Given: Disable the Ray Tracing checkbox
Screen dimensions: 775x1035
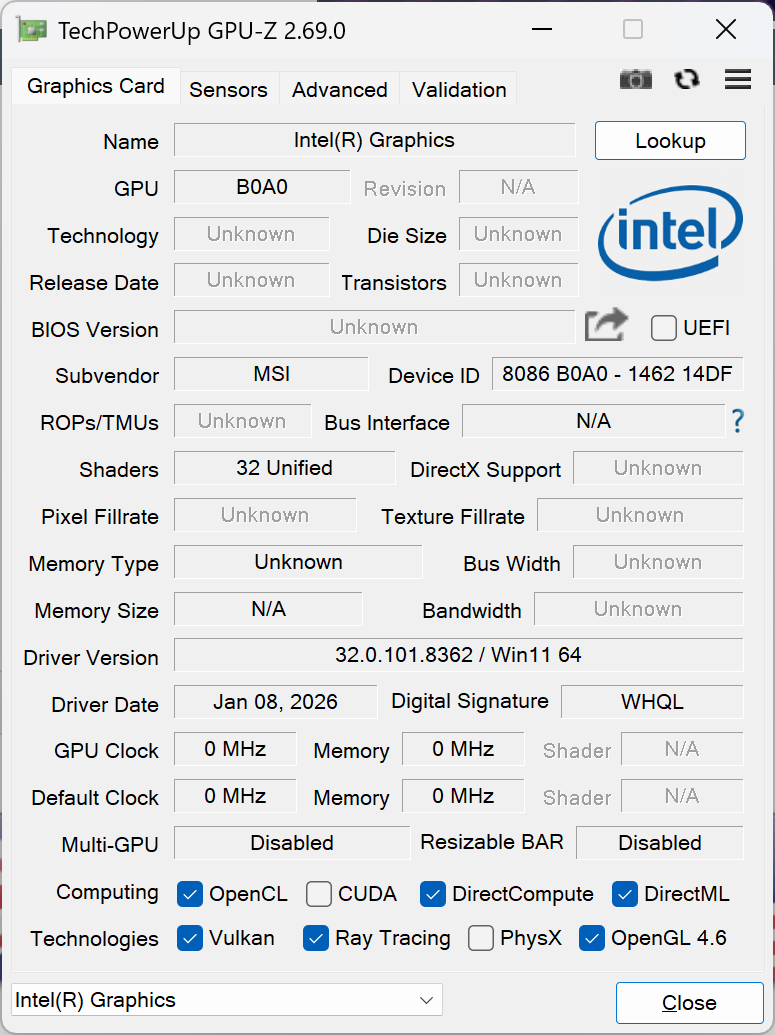Looking at the screenshot, I should pyautogui.click(x=316, y=938).
